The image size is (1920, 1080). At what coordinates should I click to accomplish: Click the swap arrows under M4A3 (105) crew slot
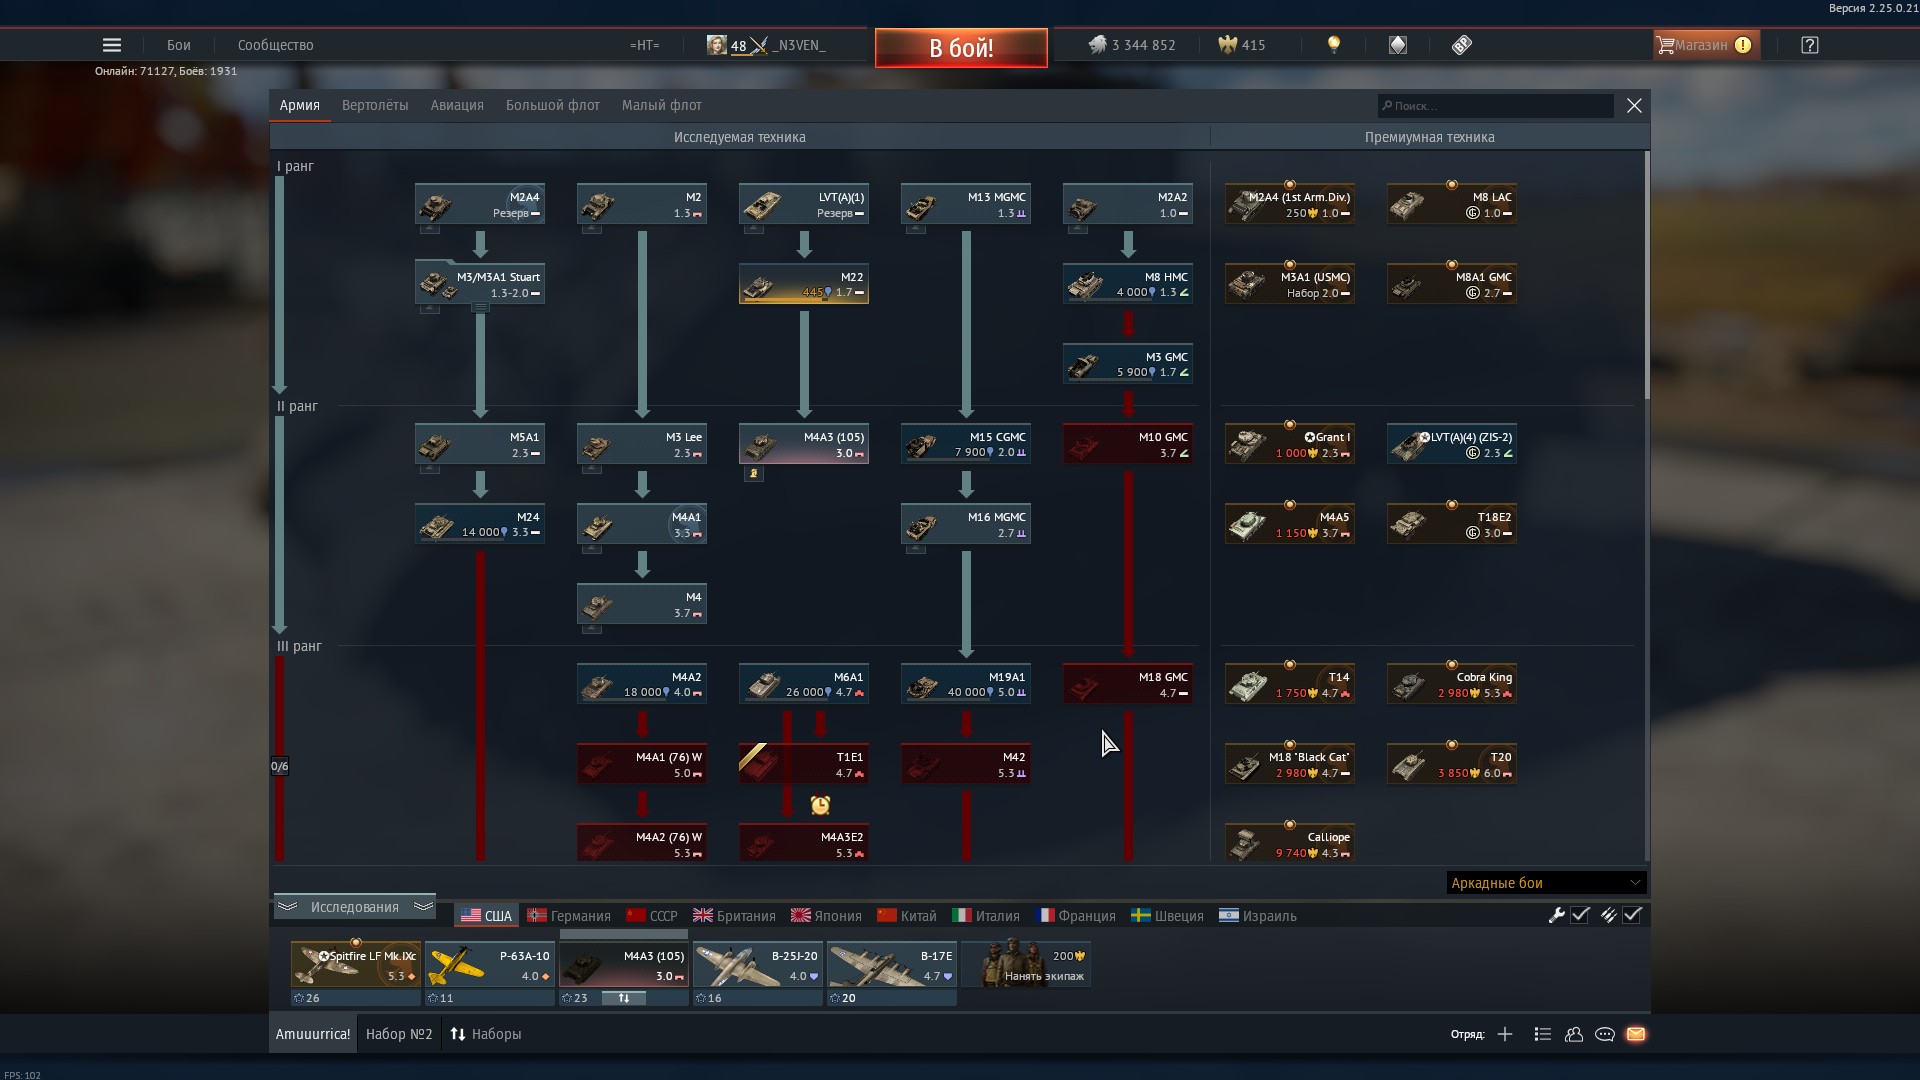point(624,998)
